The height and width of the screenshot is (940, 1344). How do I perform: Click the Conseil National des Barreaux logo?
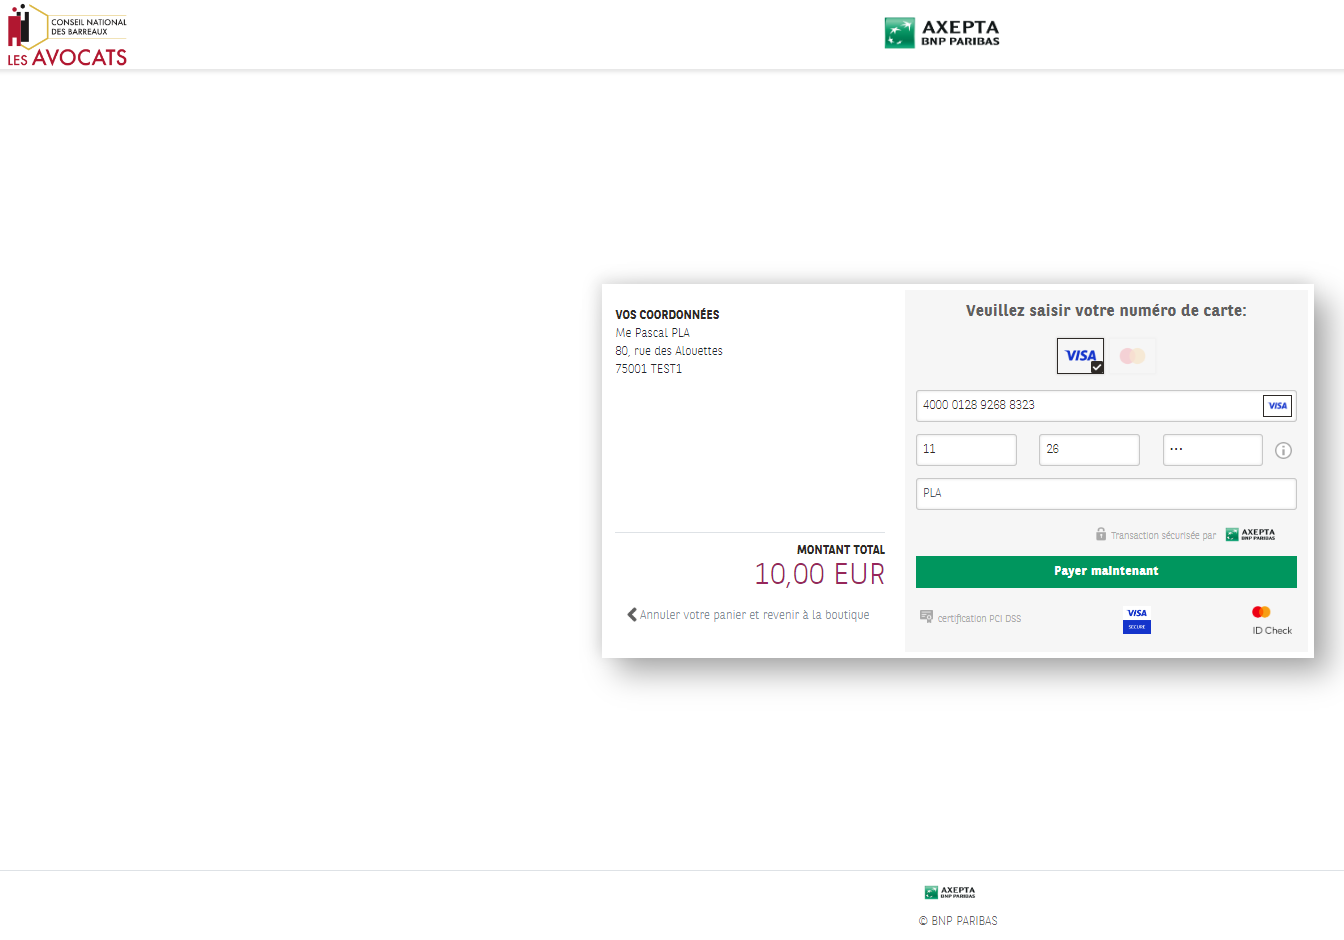click(x=67, y=35)
